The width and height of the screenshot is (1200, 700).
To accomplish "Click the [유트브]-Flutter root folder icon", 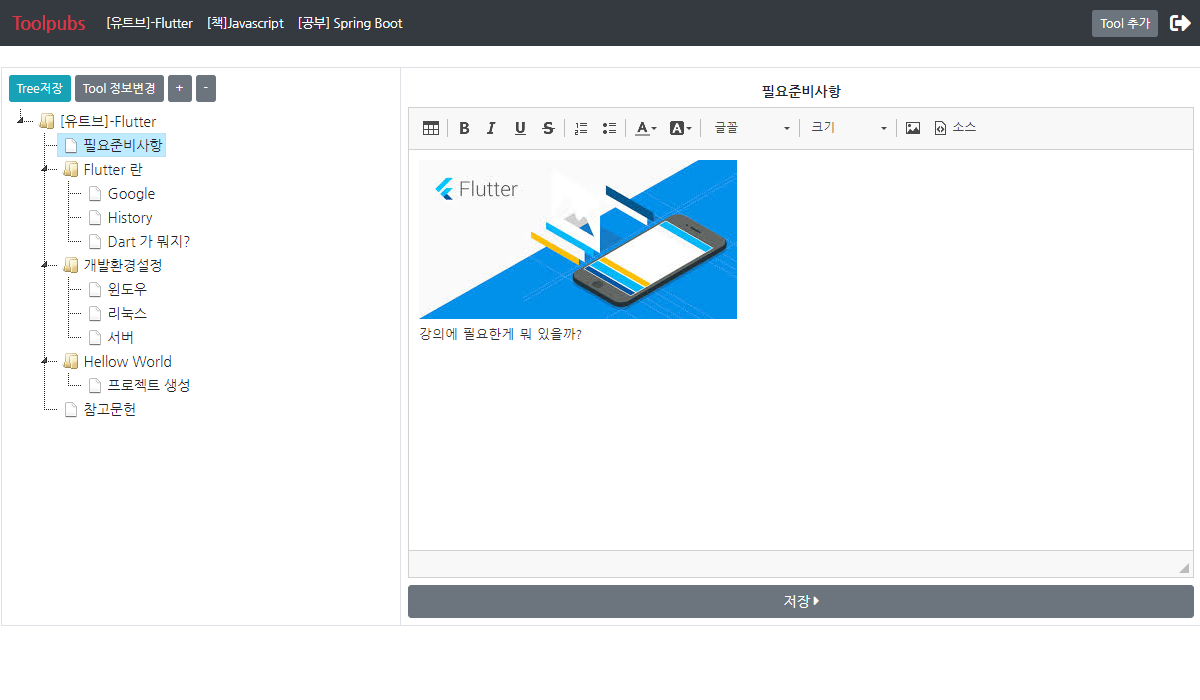I will click(46, 122).
